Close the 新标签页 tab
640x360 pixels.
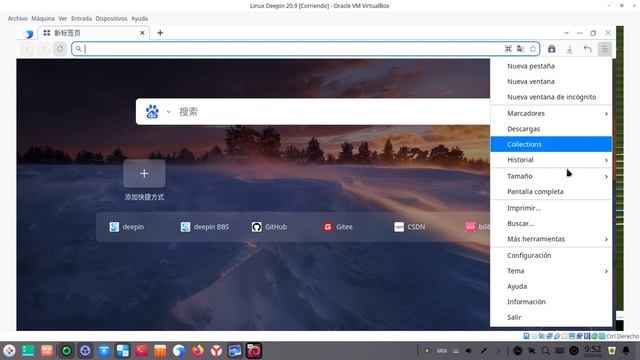[x=142, y=33]
